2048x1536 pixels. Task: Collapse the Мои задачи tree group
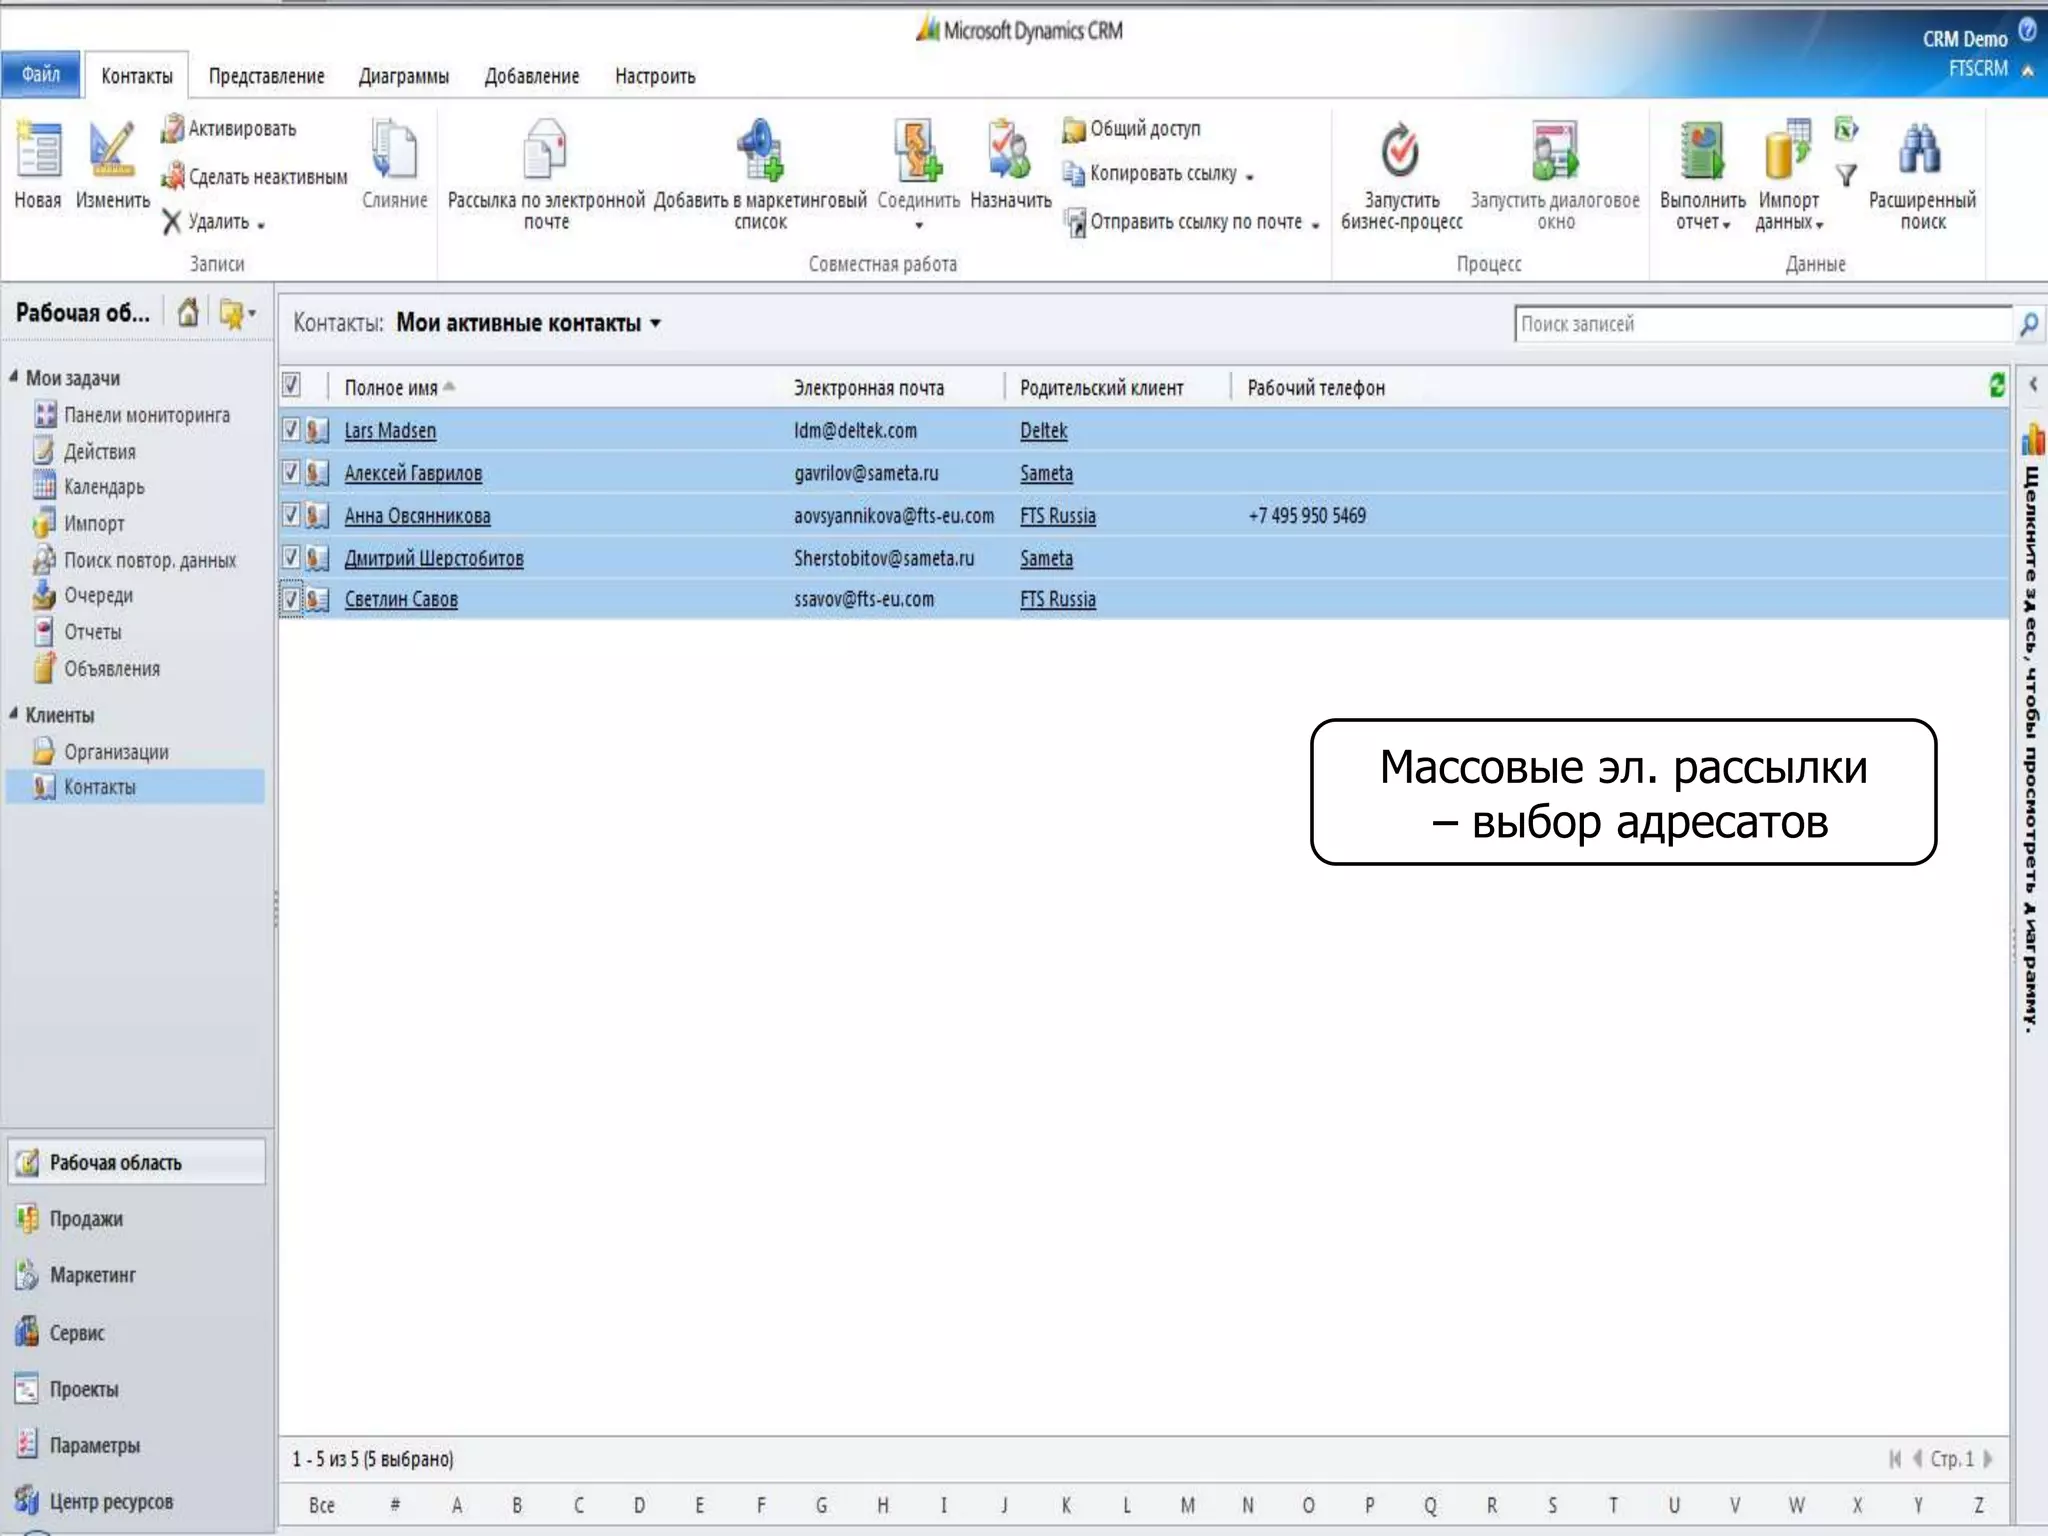pyautogui.click(x=14, y=377)
